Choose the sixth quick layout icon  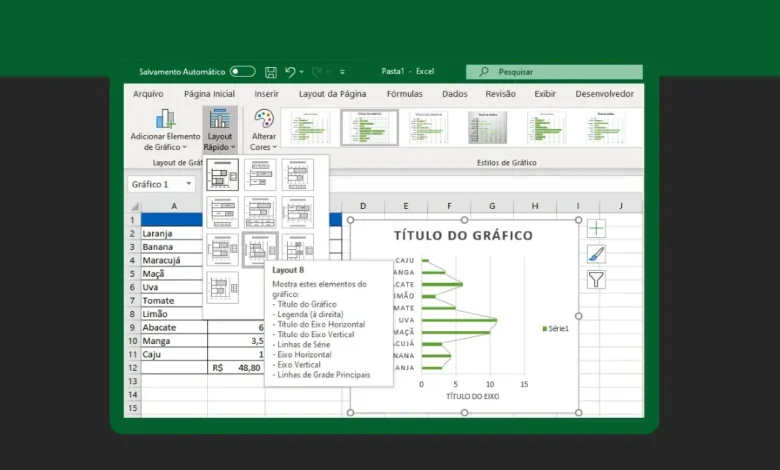click(x=297, y=212)
